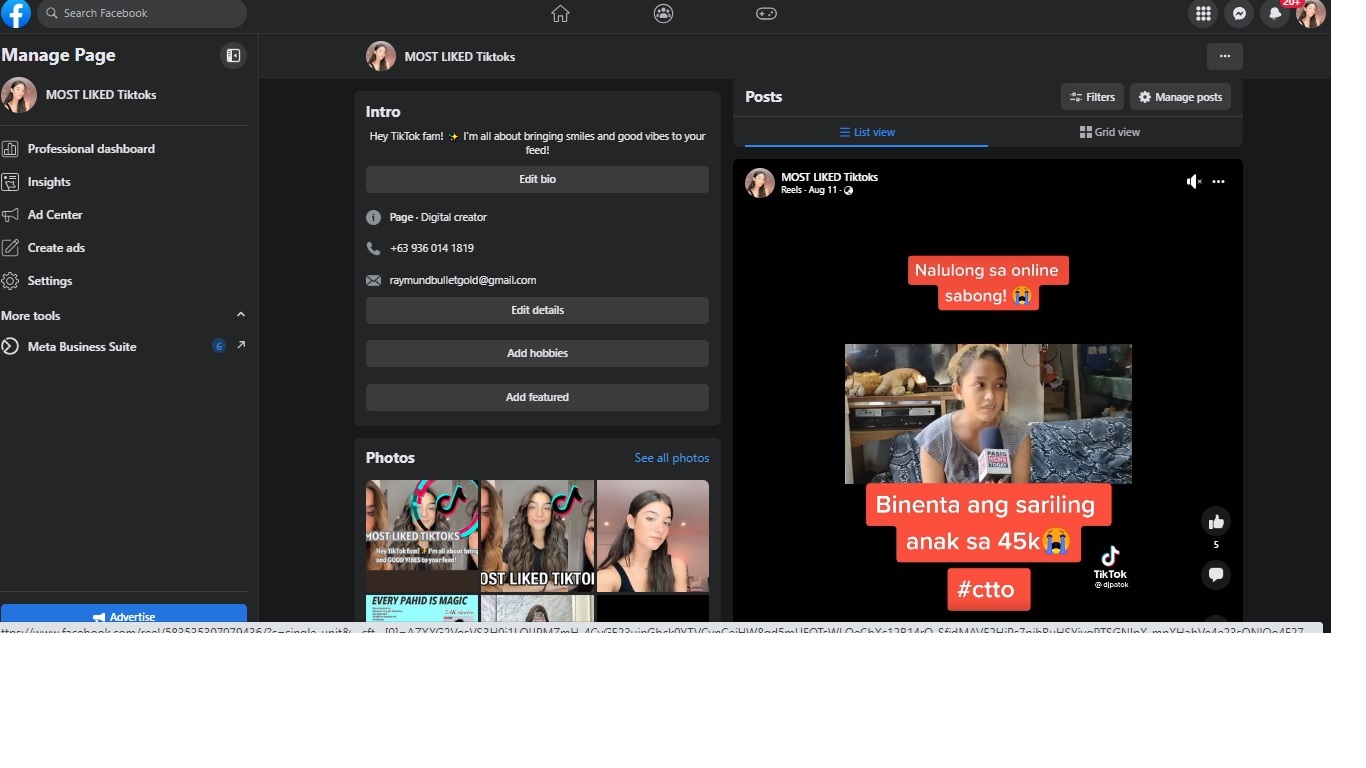Switch to the List view tab
The image size is (1366, 768).
[866, 132]
